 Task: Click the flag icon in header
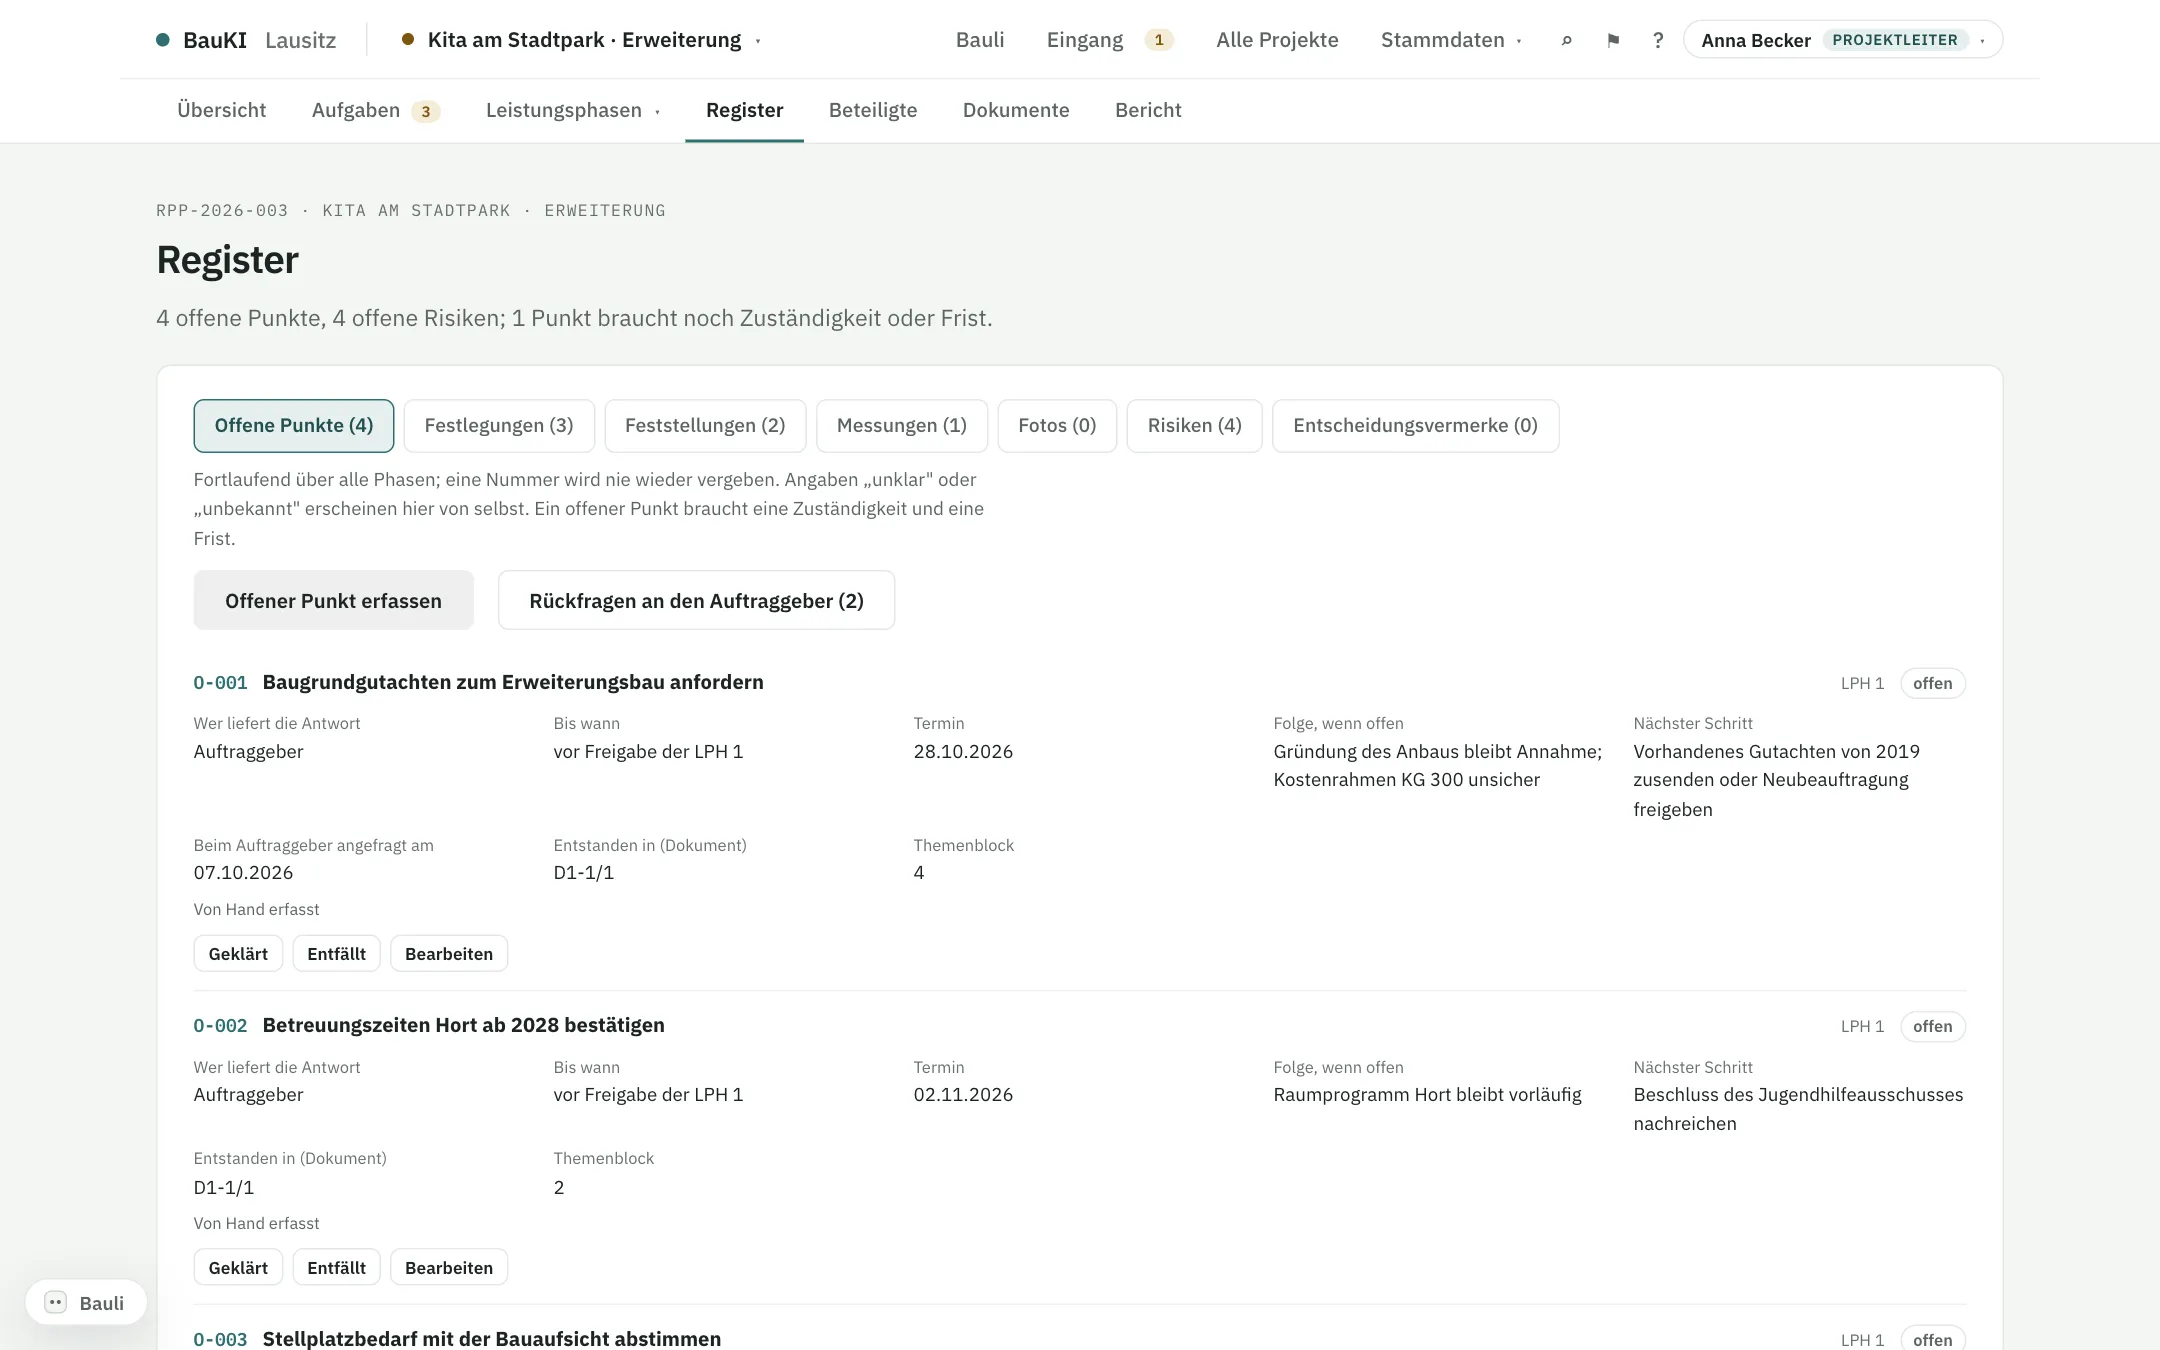click(1613, 40)
